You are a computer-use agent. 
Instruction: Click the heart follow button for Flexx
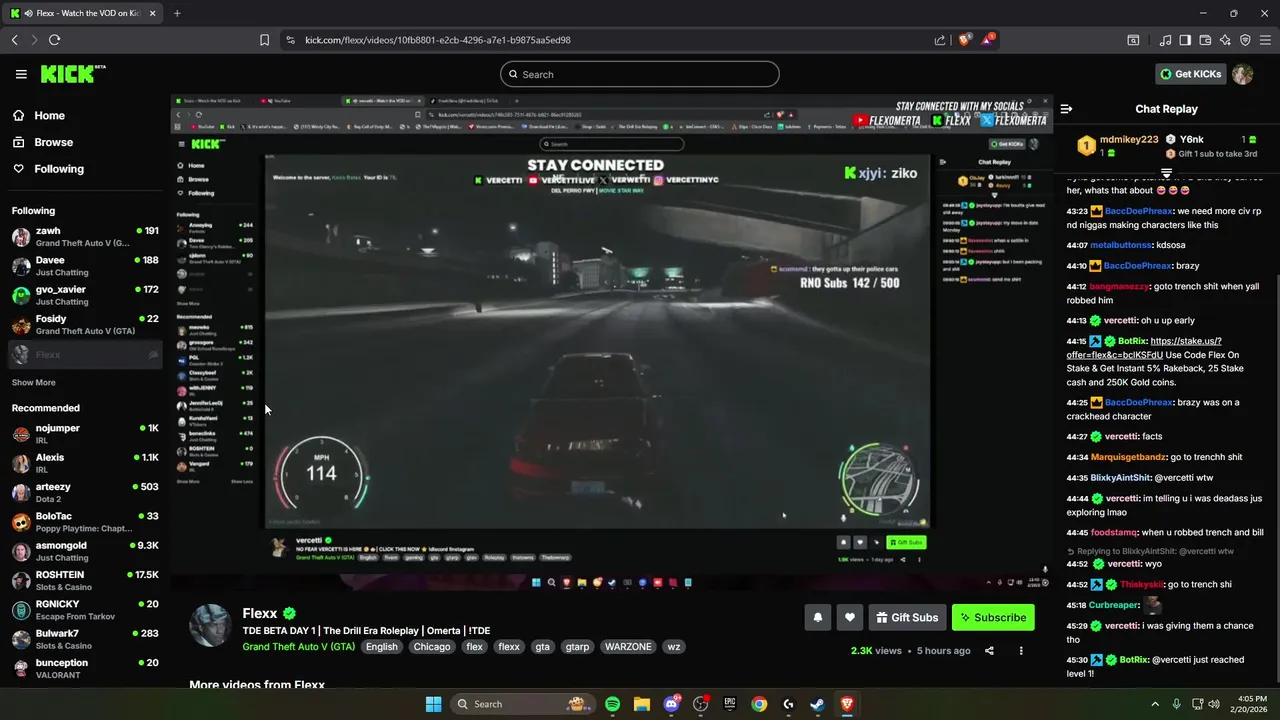click(x=850, y=617)
